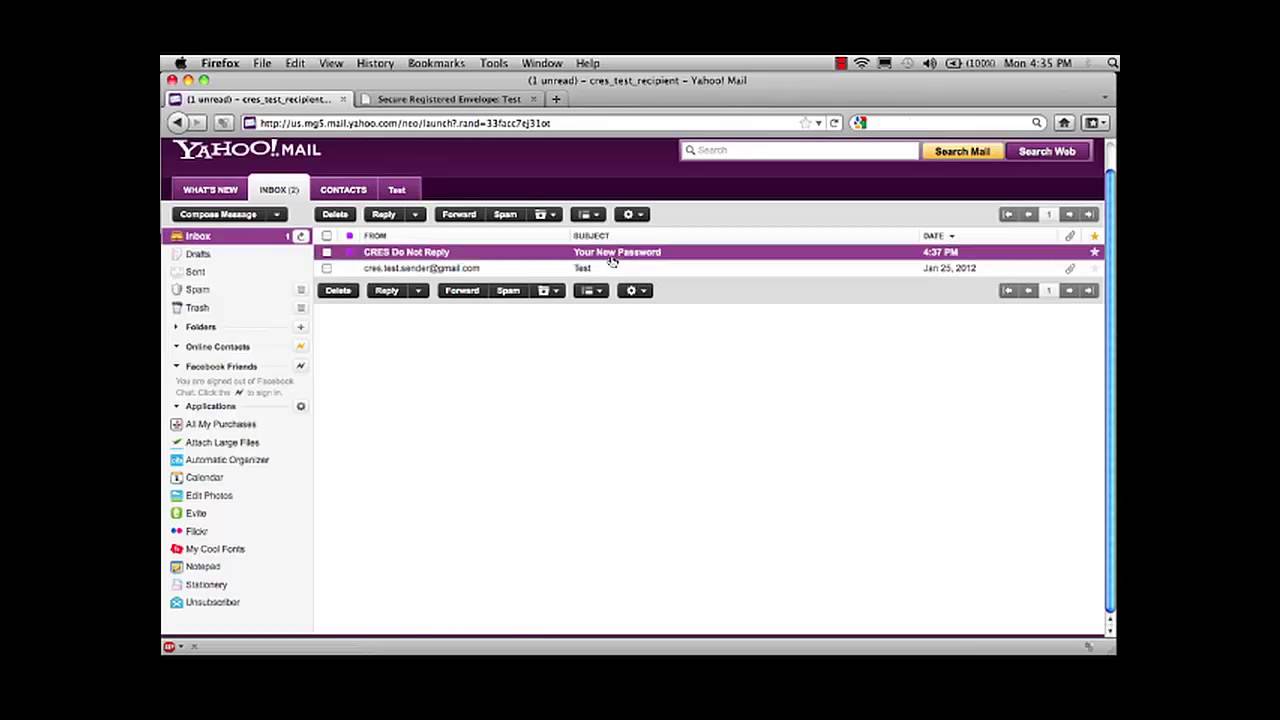The width and height of the screenshot is (1280, 720).
Task: Open the Compose Message dropdown arrow
Action: coord(277,214)
